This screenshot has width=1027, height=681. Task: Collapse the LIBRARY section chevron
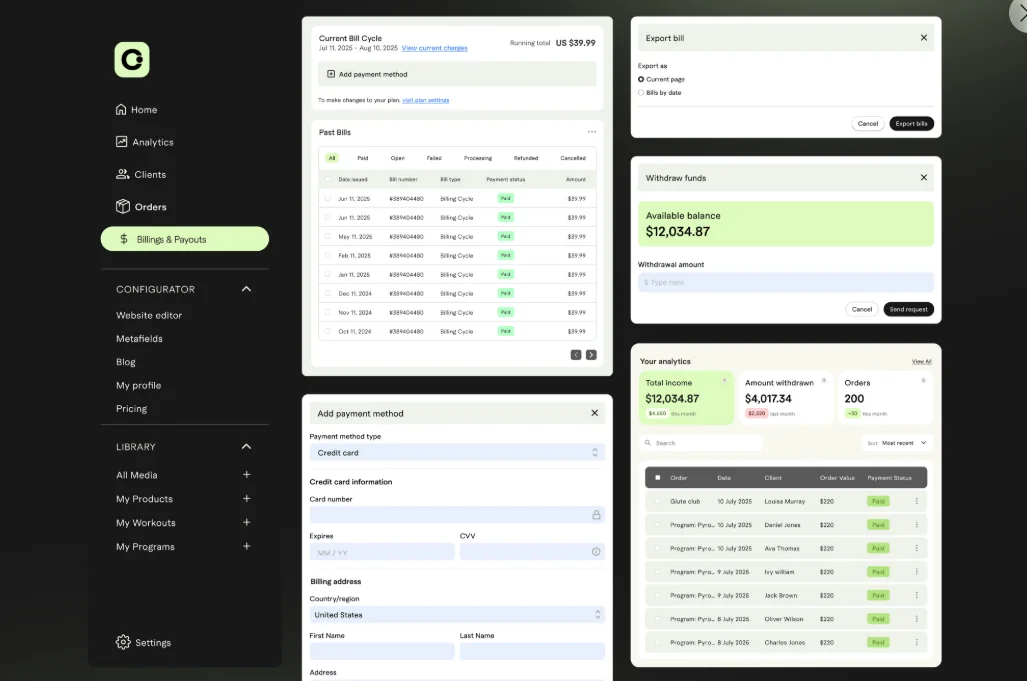(246, 447)
